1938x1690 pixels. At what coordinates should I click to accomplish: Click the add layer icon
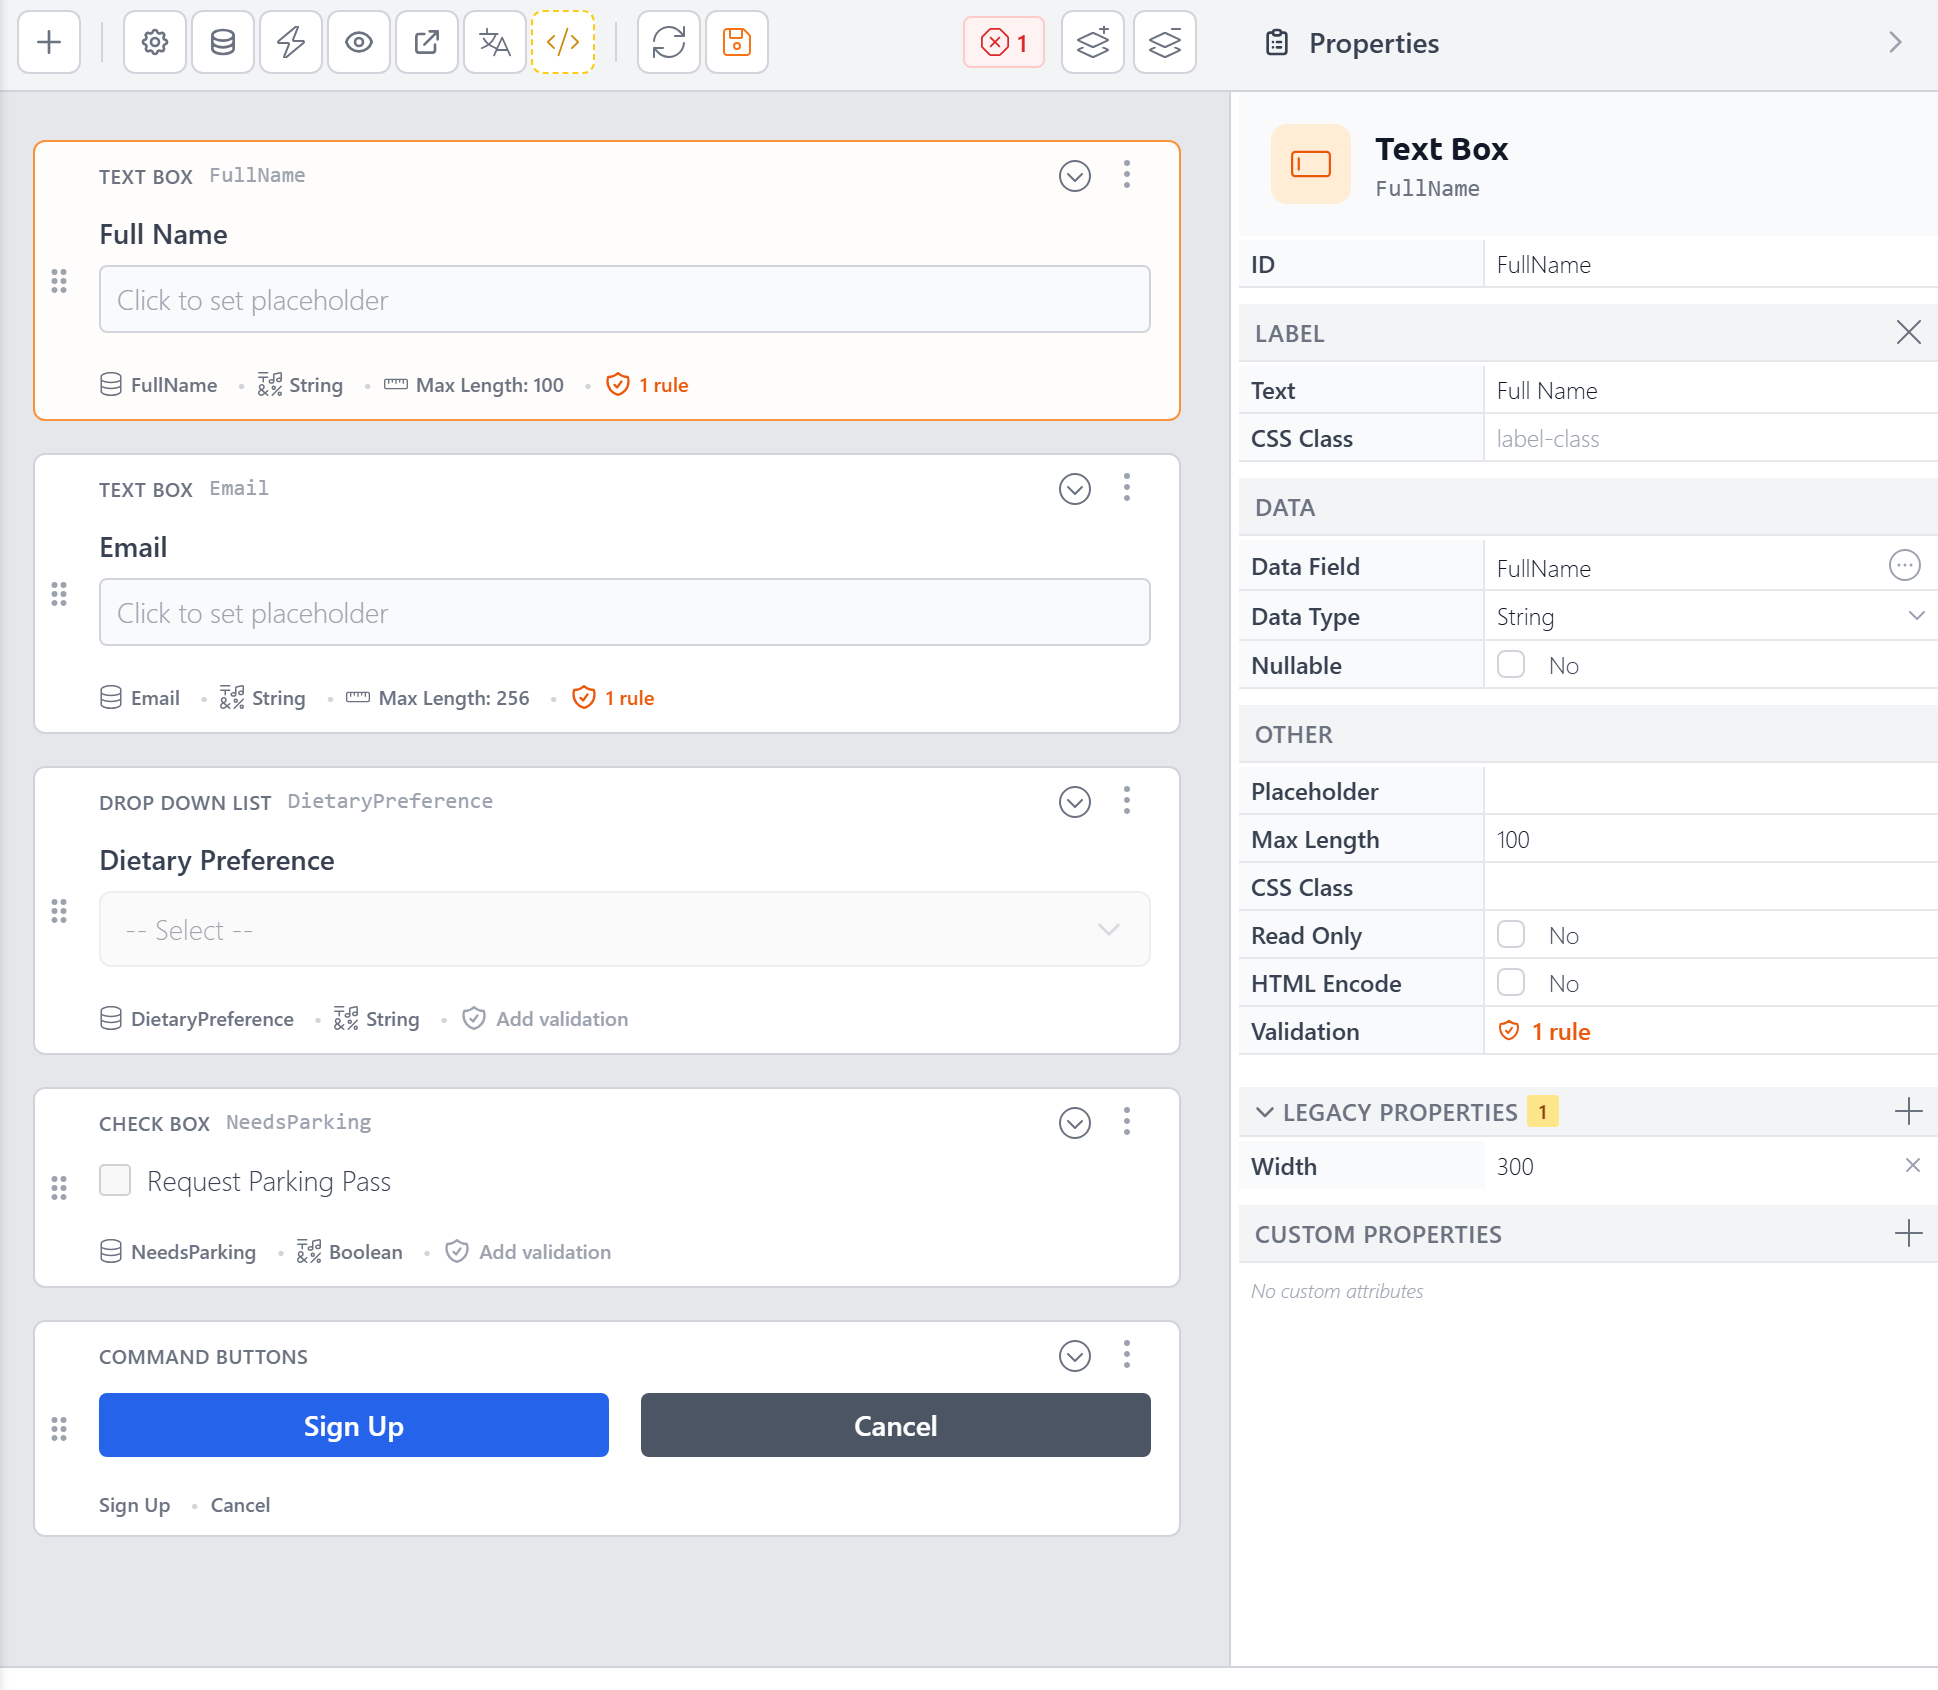(x=1093, y=42)
